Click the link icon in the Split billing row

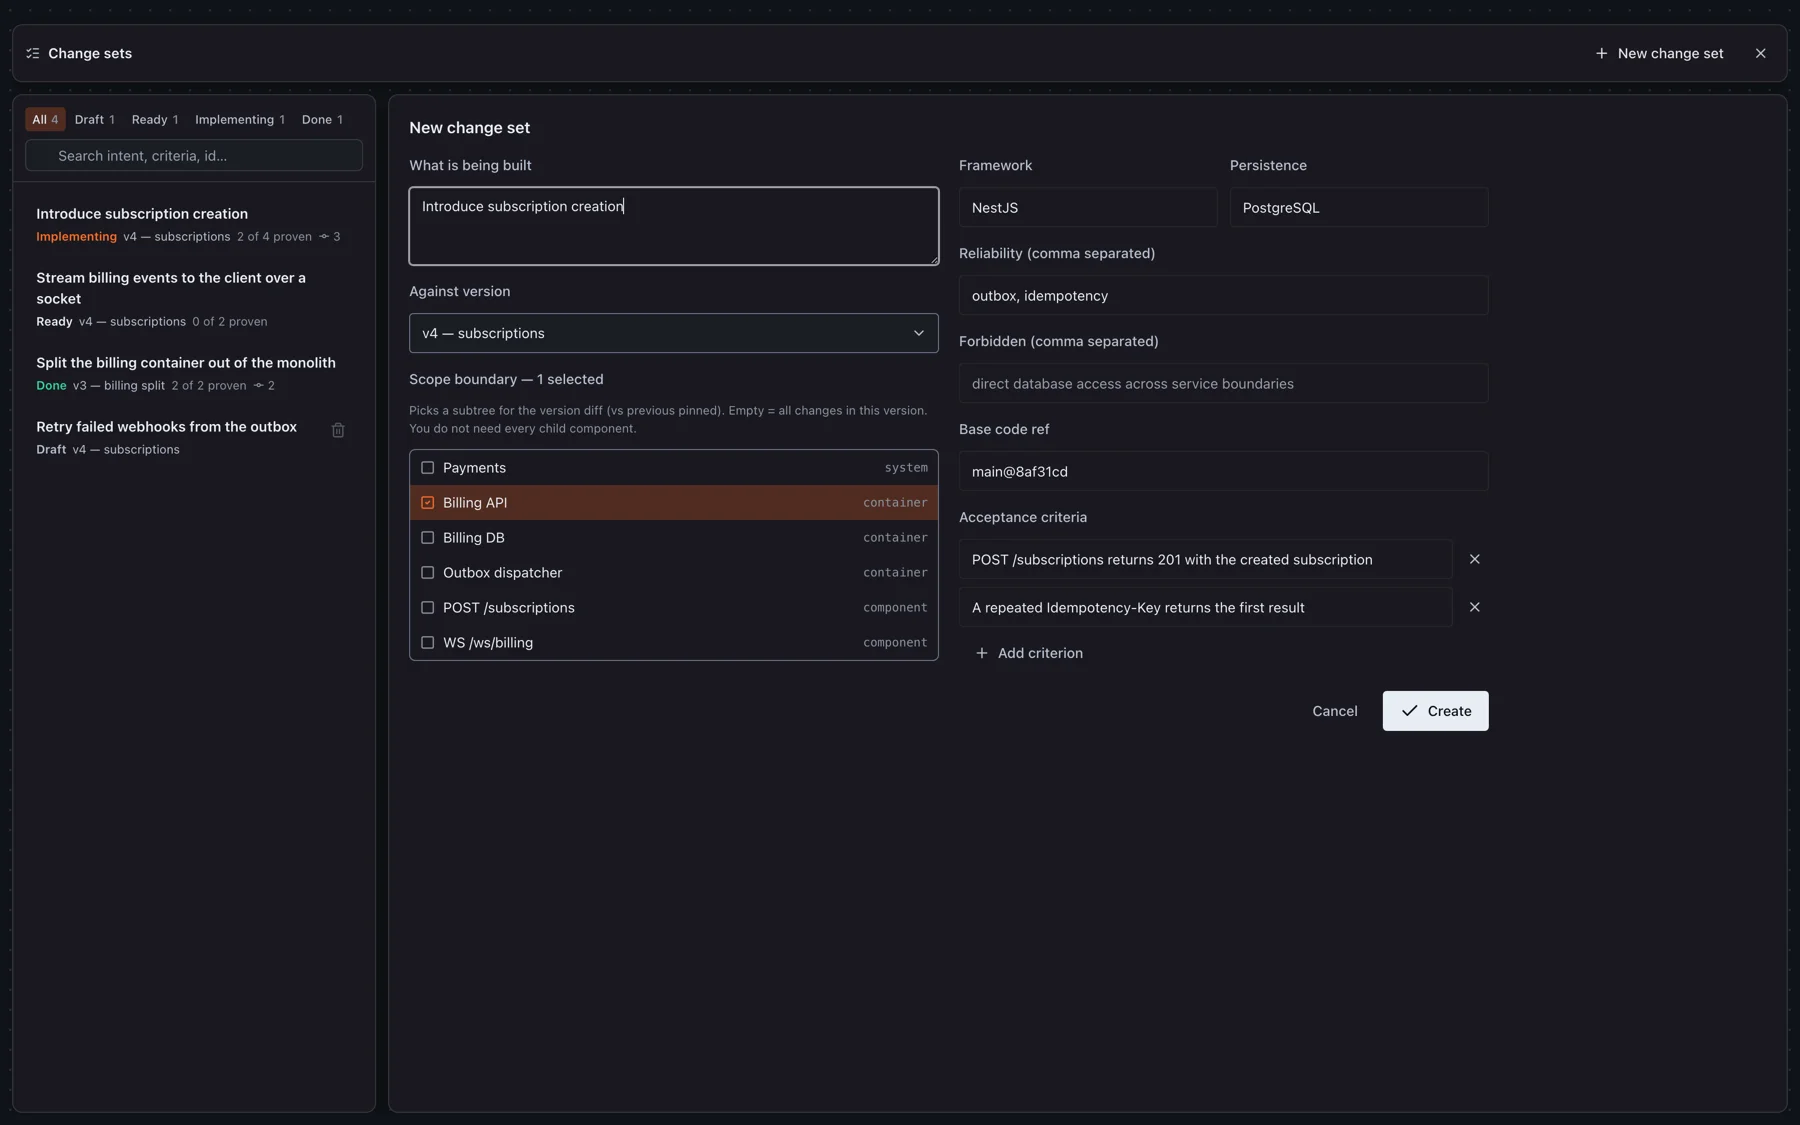(x=258, y=386)
